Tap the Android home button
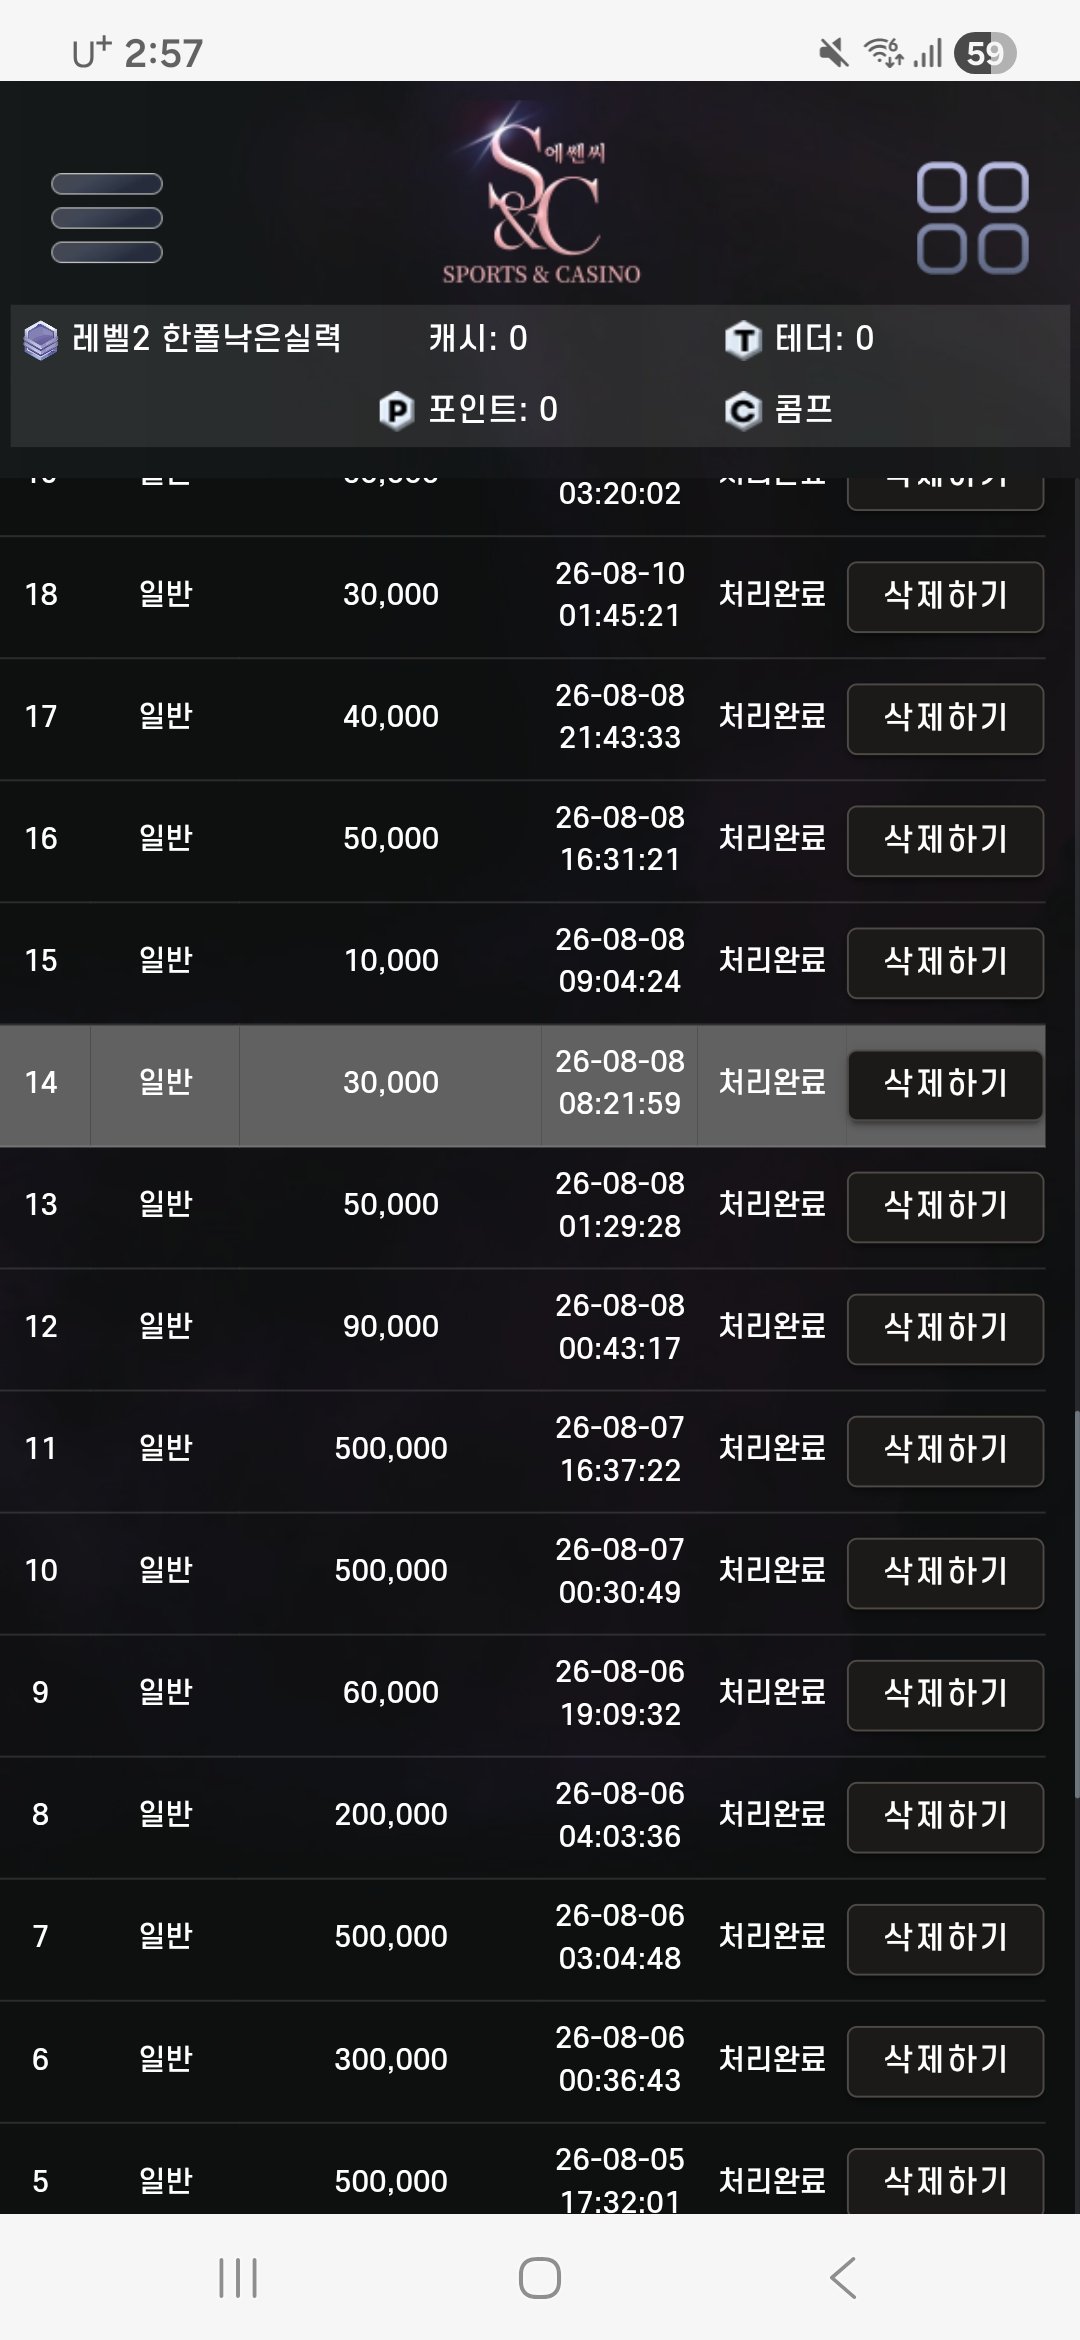 [540, 2277]
